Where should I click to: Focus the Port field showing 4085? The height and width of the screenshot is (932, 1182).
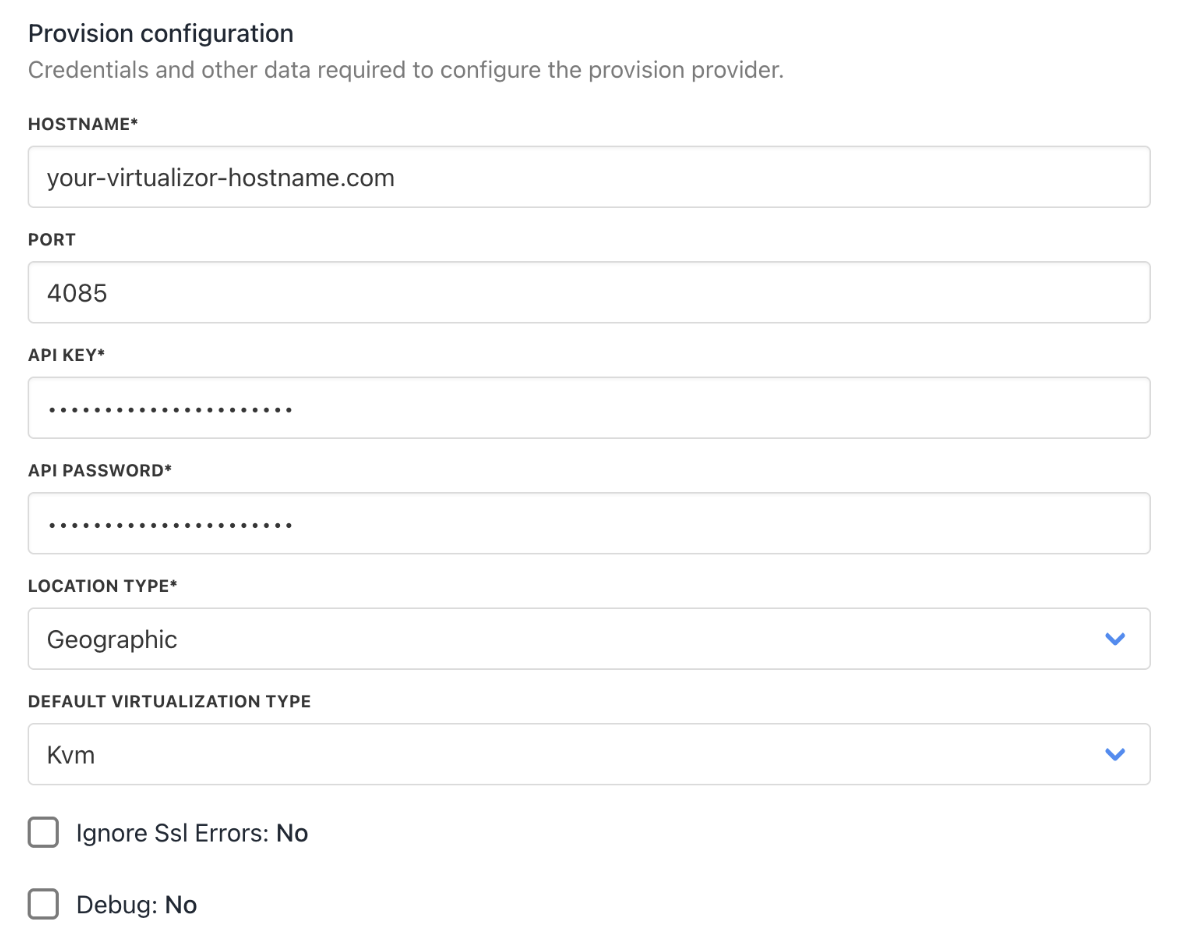point(588,293)
